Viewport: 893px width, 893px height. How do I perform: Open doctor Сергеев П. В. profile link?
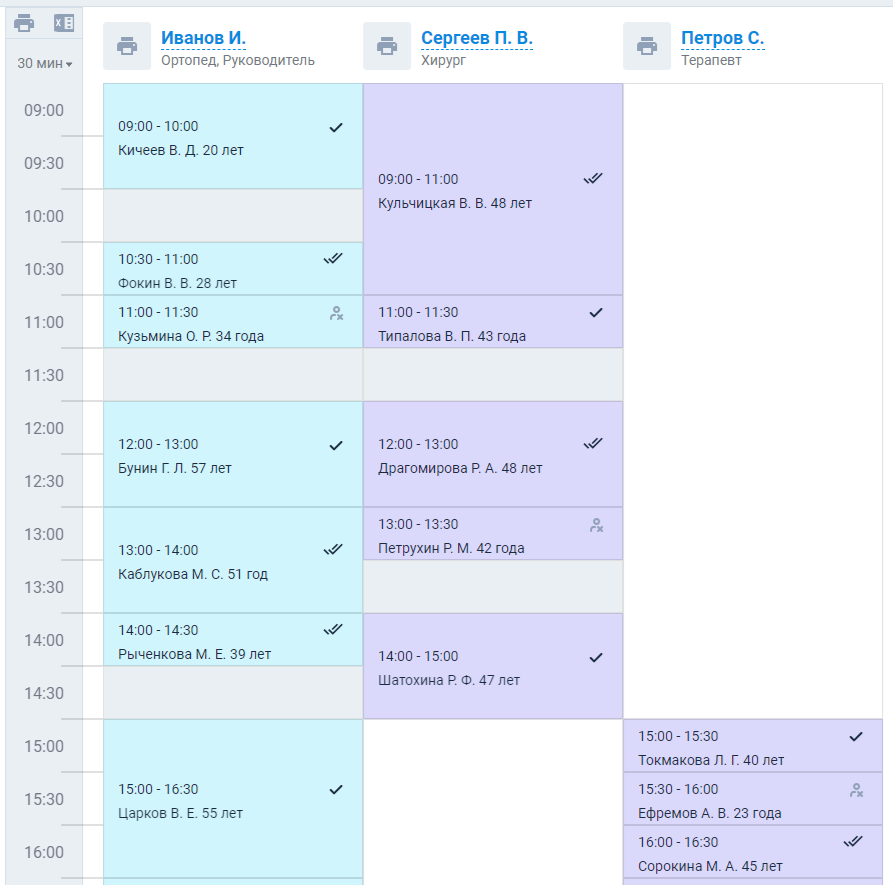click(477, 38)
